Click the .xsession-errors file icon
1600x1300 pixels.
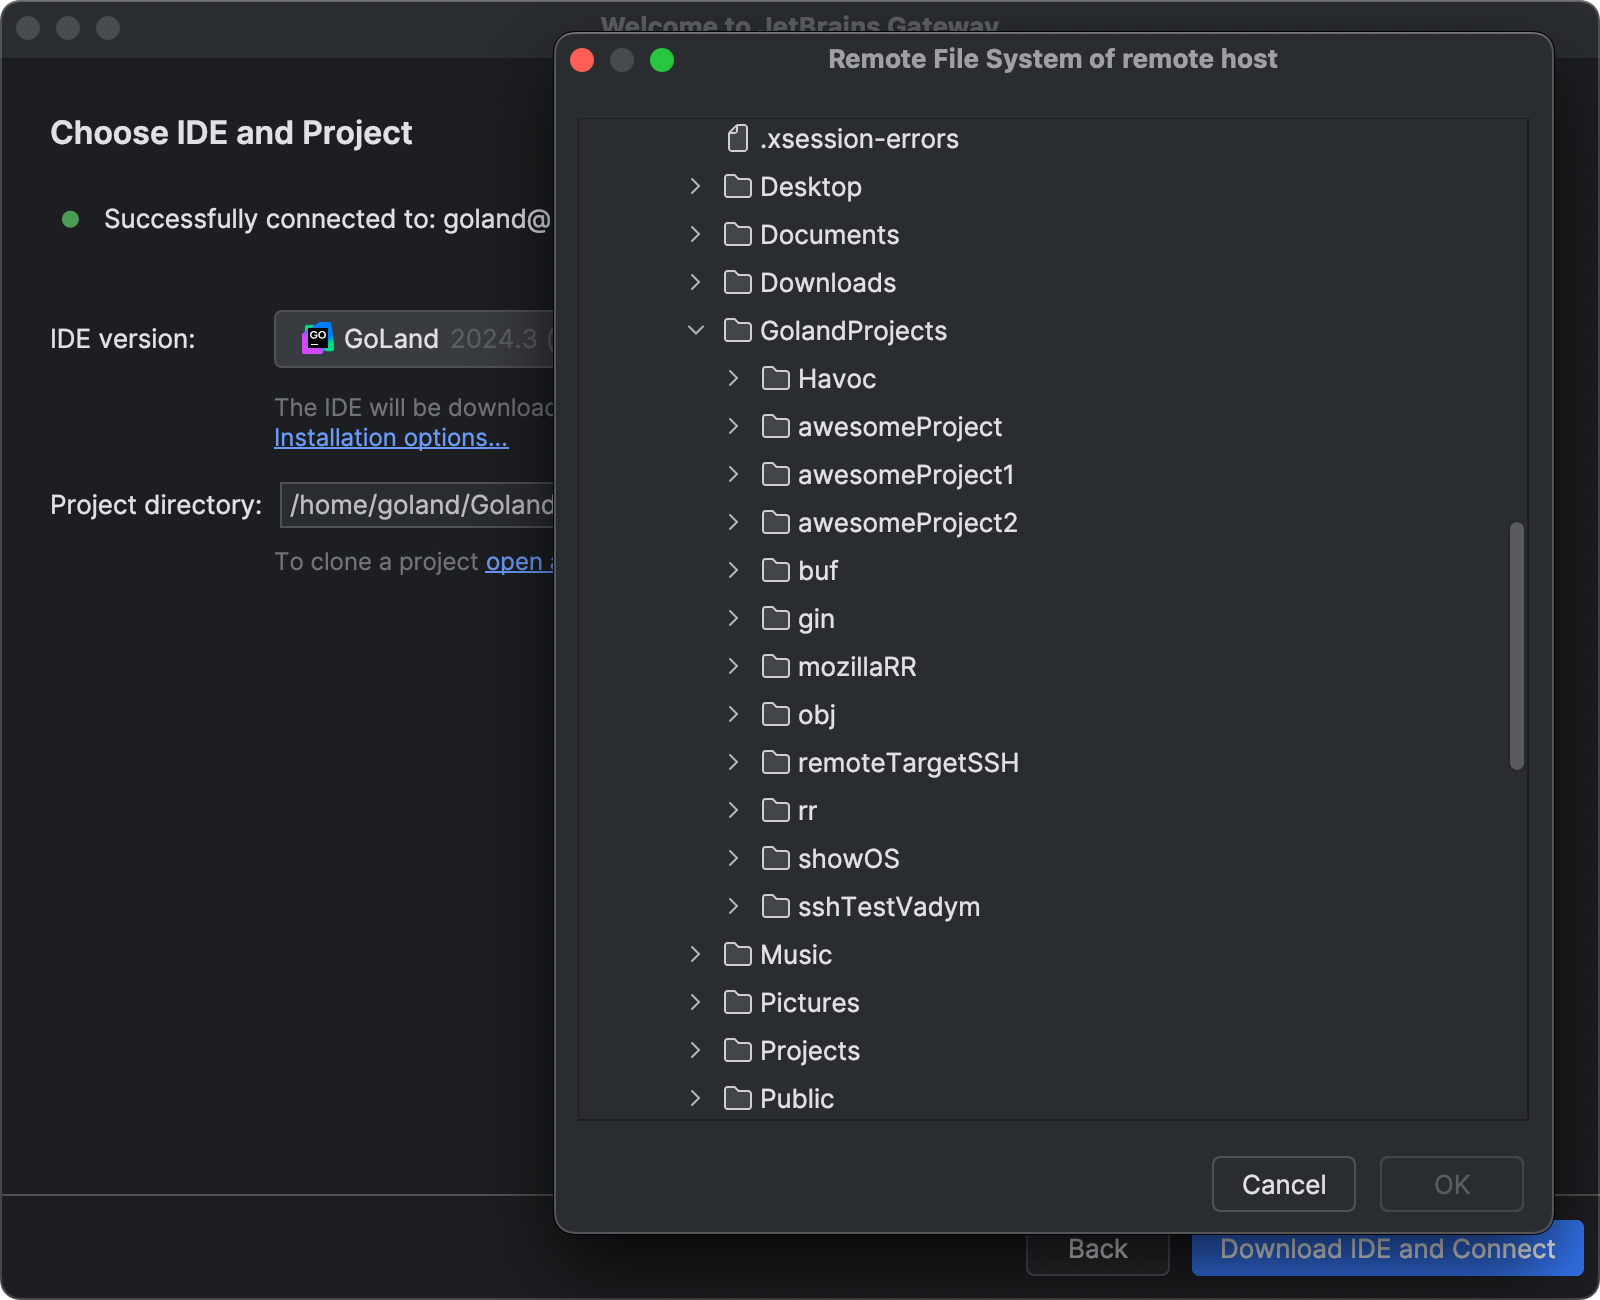738,138
